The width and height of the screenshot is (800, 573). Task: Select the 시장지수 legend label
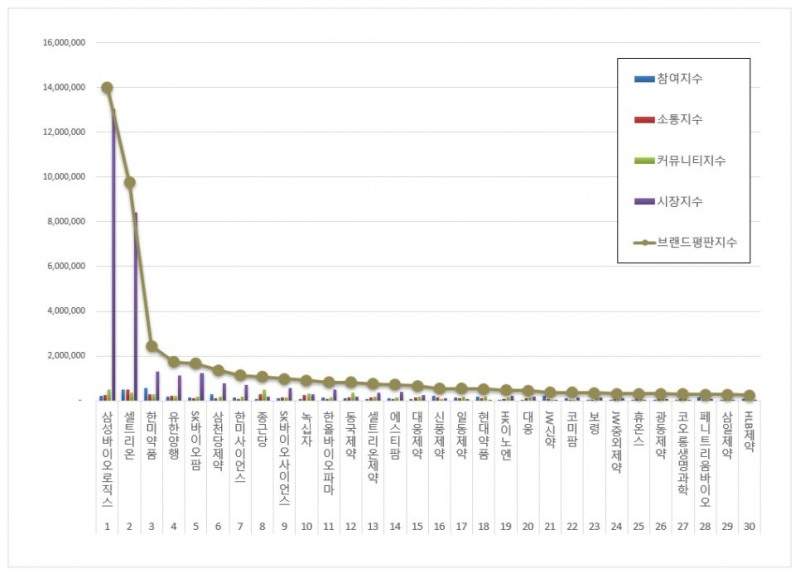[x=680, y=202]
